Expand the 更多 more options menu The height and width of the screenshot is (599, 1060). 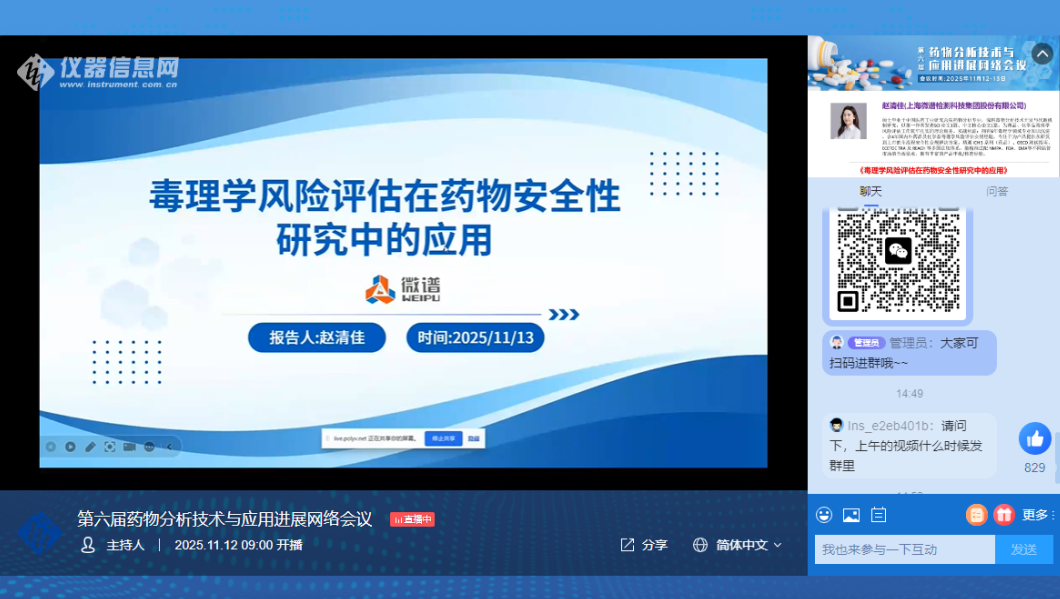[1038, 515]
